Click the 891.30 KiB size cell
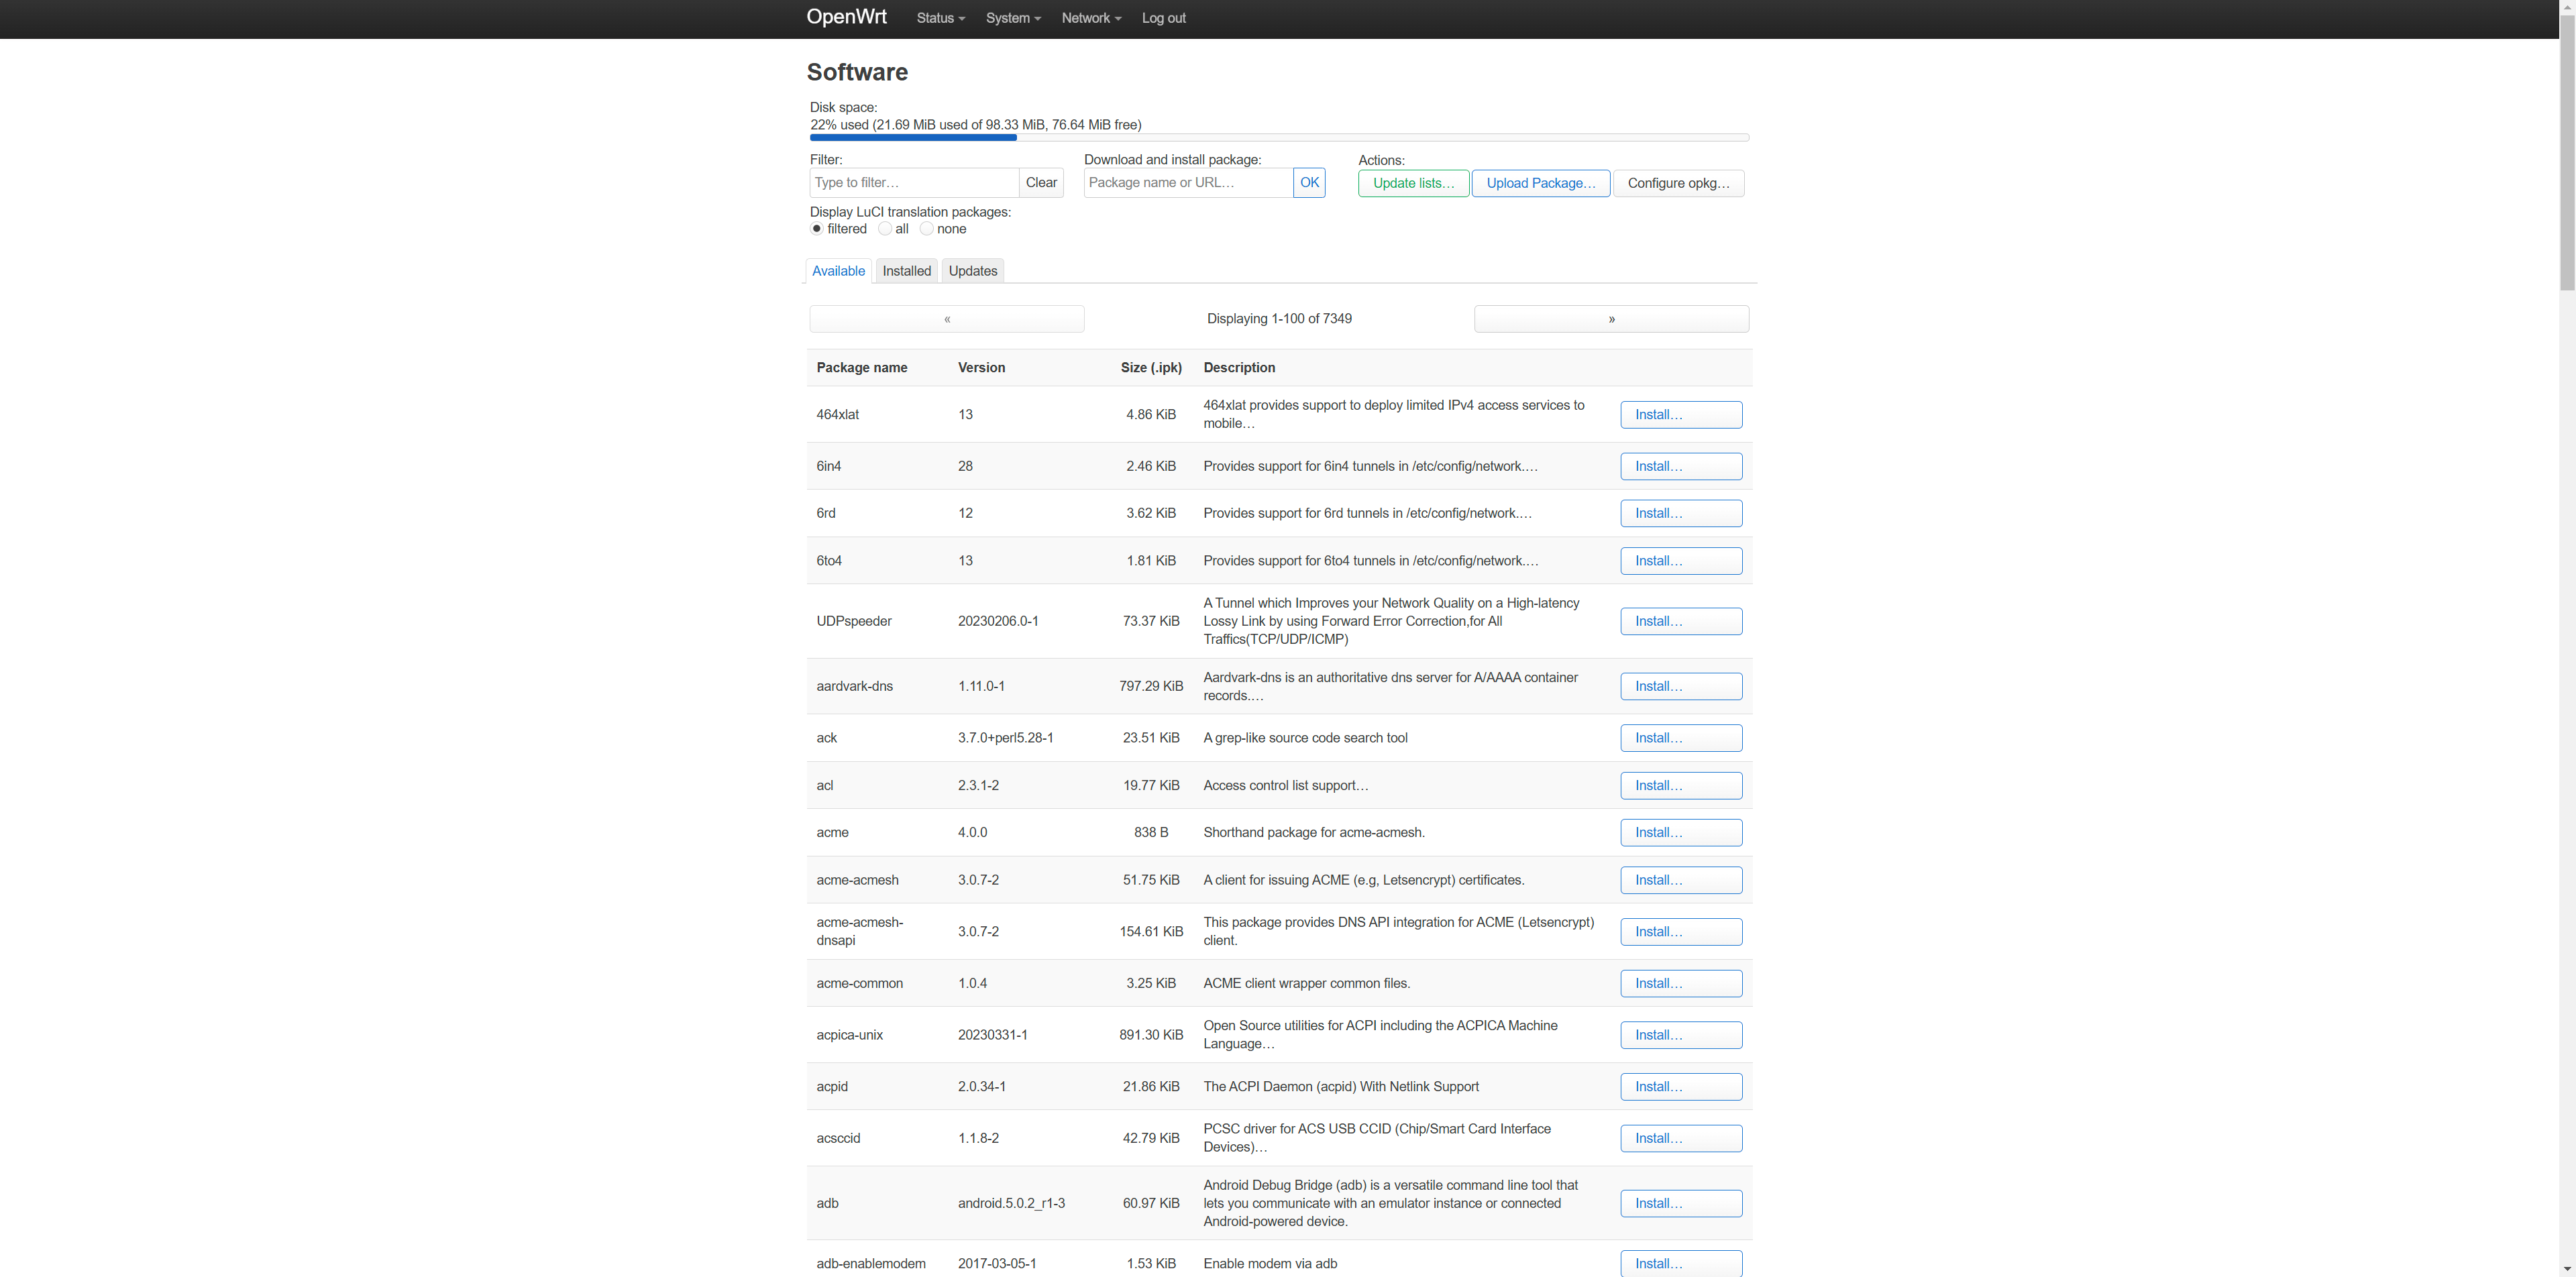Image resolution: width=2576 pixels, height=1277 pixels. tap(1151, 1035)
